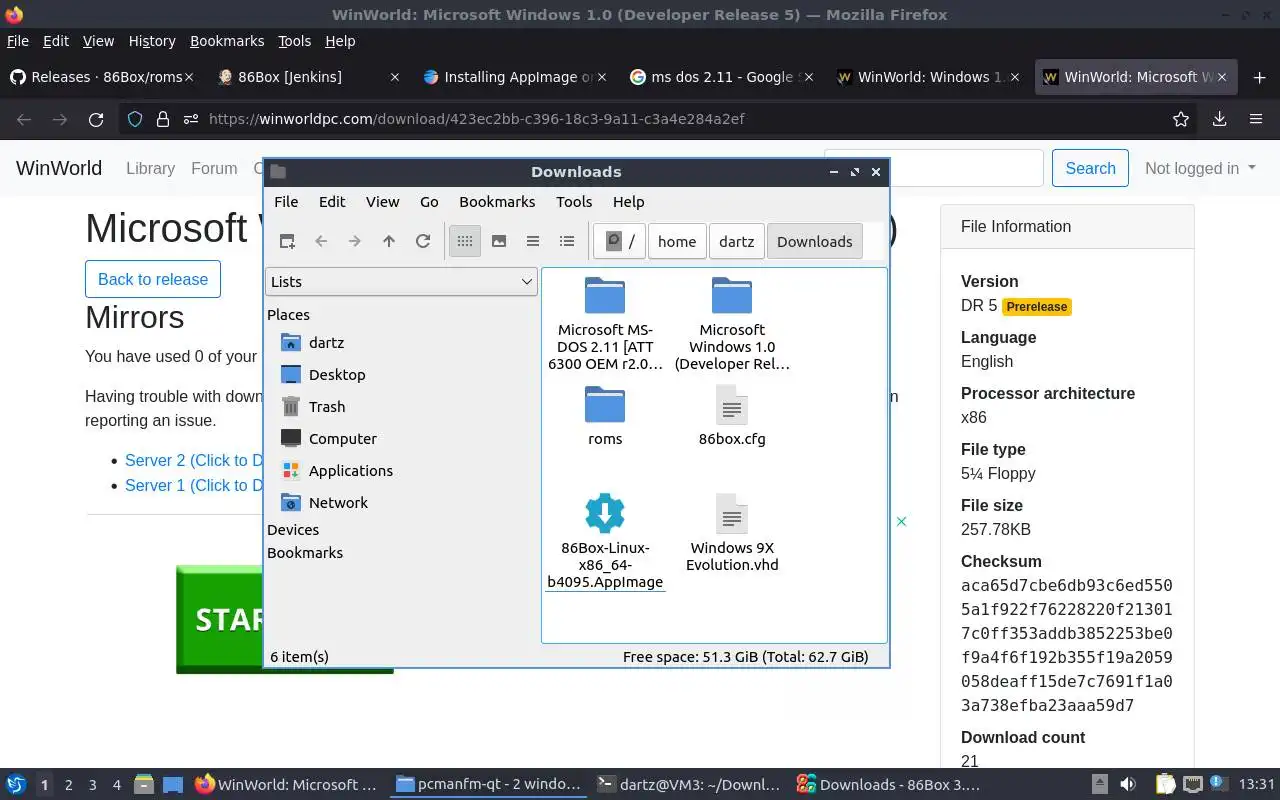Open Firefox History menu
The height and width of the screenshot is (800, 1280).
[152, 41]
